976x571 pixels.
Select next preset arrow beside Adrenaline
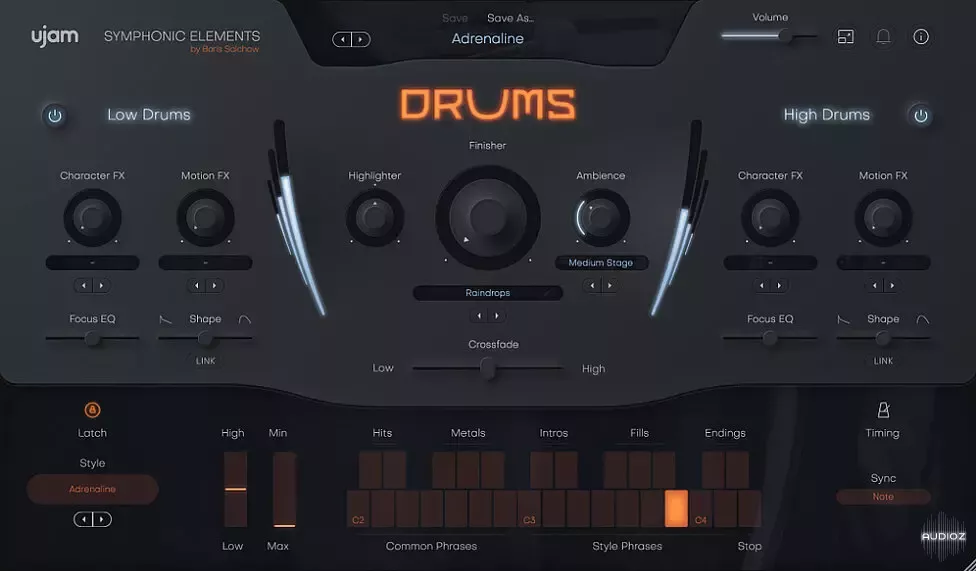(361, 40)
